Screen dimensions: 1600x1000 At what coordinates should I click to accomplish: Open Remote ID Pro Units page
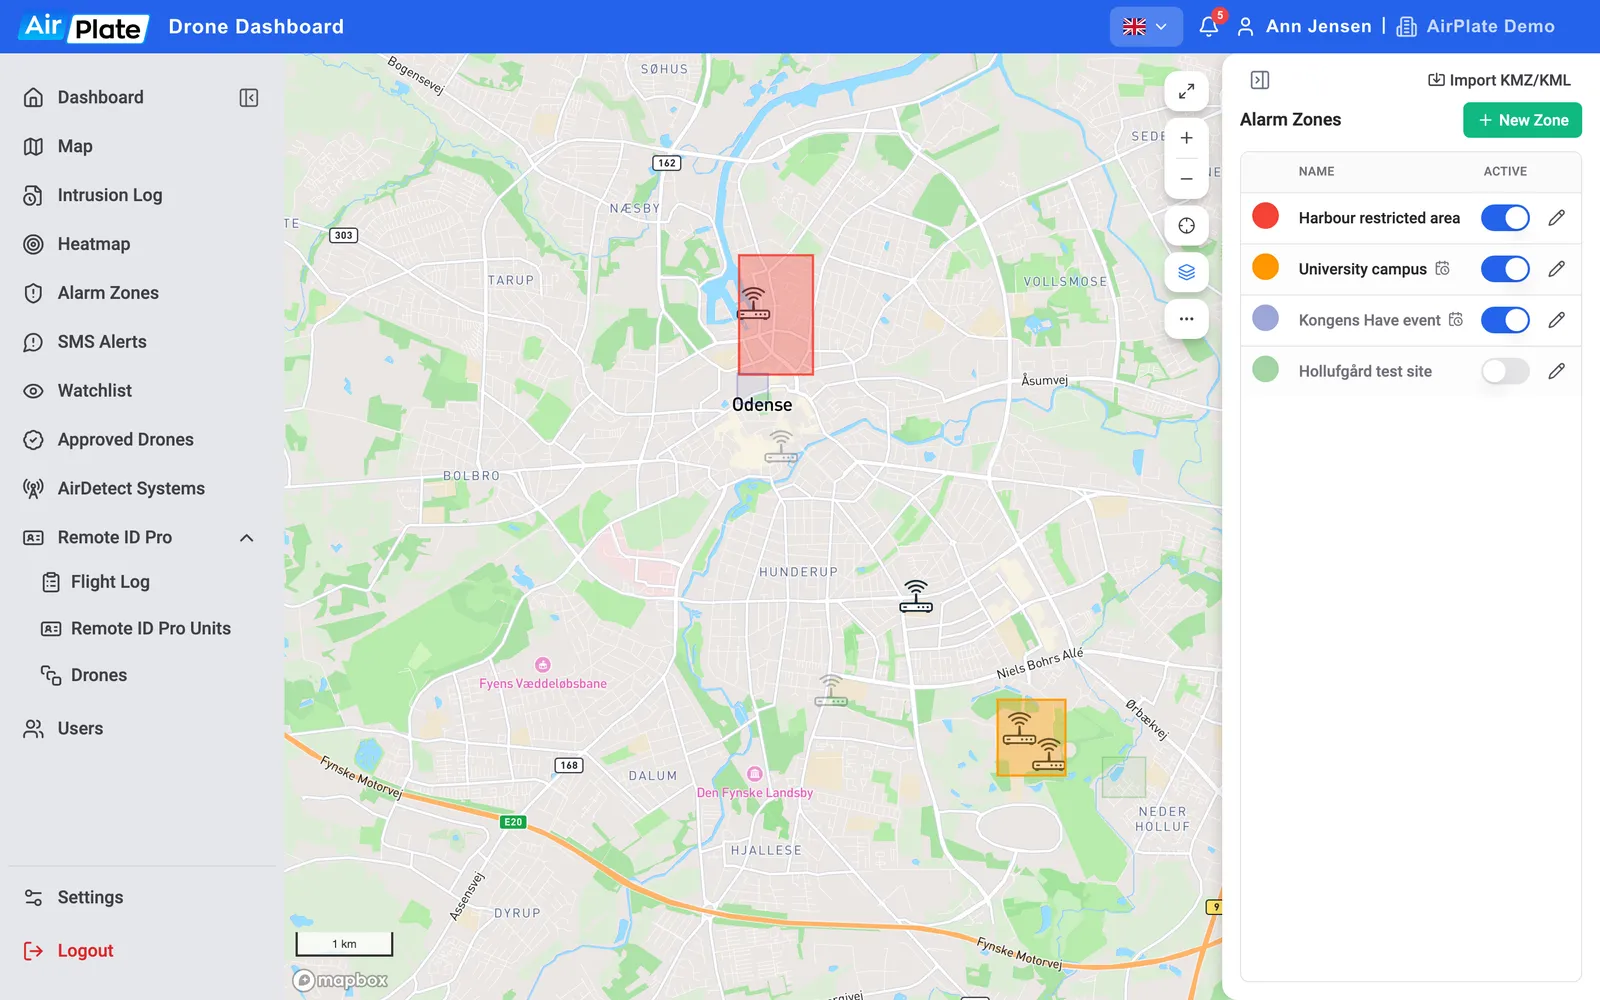pyautogui.click(x=150, y=629)
